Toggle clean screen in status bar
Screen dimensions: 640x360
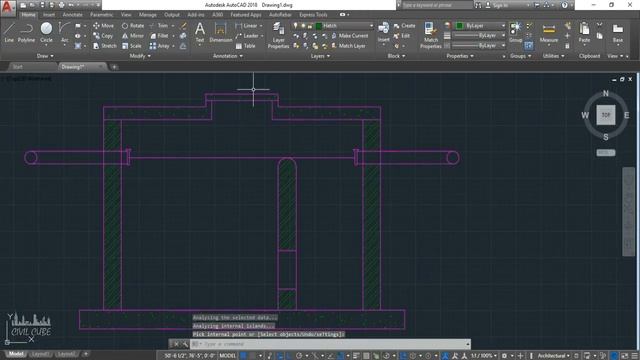click(x=625, y=356)
